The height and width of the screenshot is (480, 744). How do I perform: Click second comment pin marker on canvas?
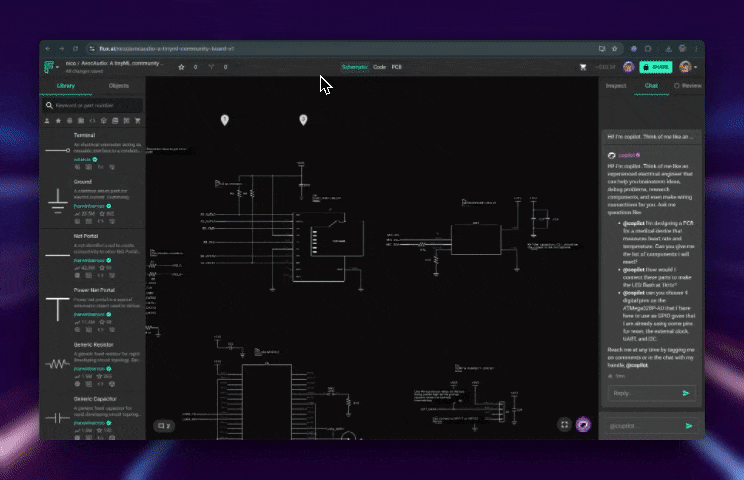point(303,120)
